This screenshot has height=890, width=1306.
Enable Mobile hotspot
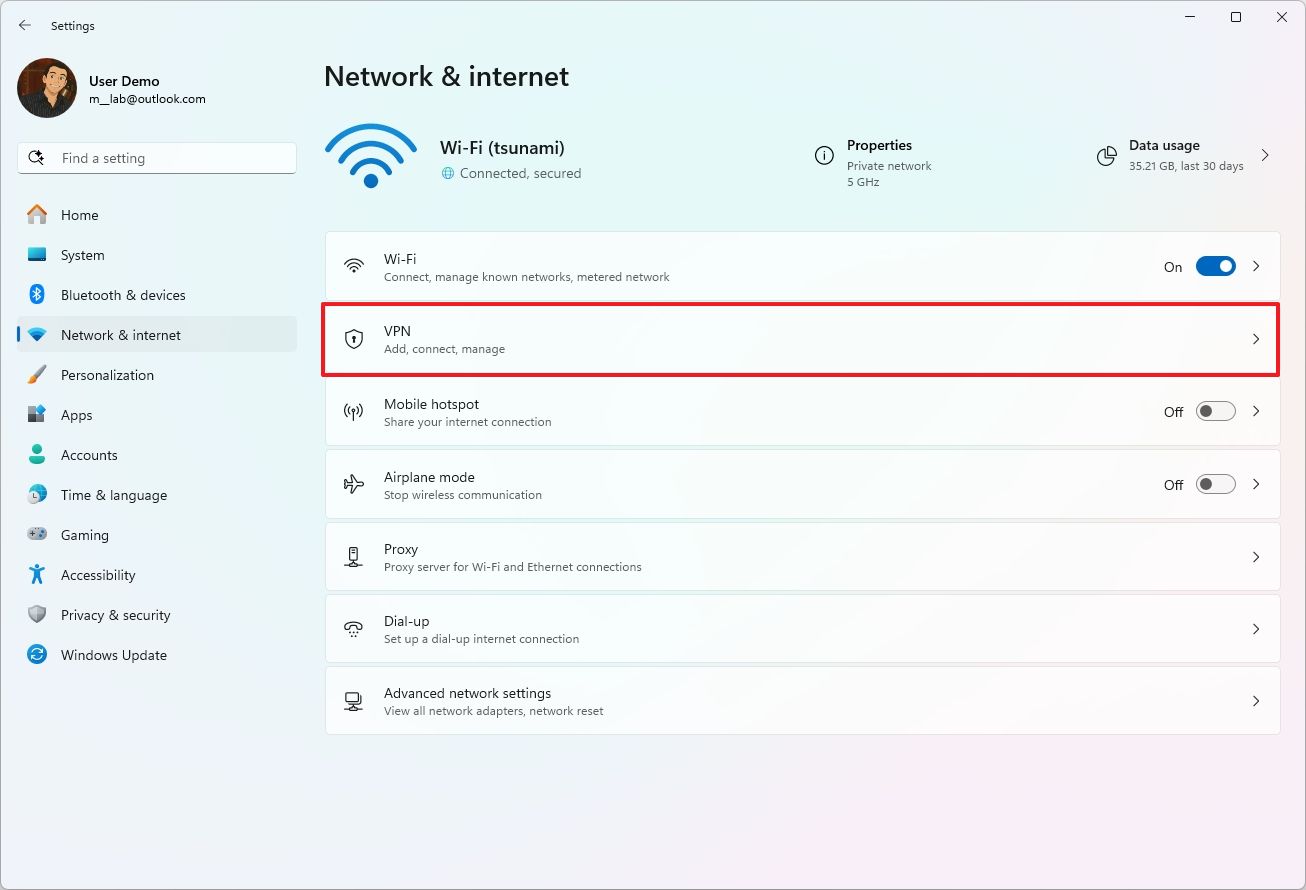pos(1215,411)
